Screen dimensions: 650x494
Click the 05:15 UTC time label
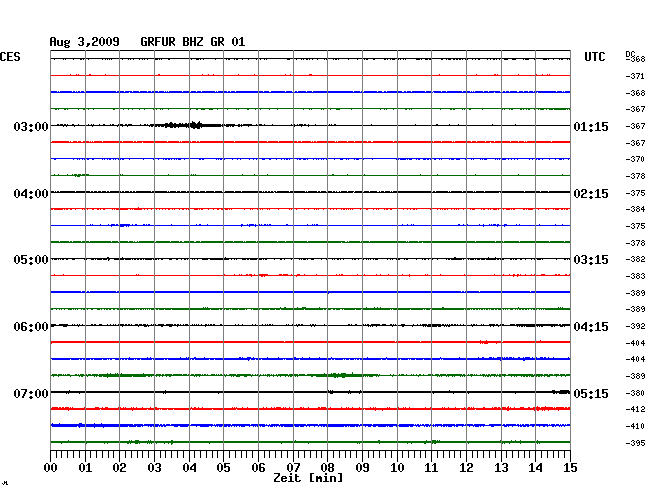click(x=591, y=393)
